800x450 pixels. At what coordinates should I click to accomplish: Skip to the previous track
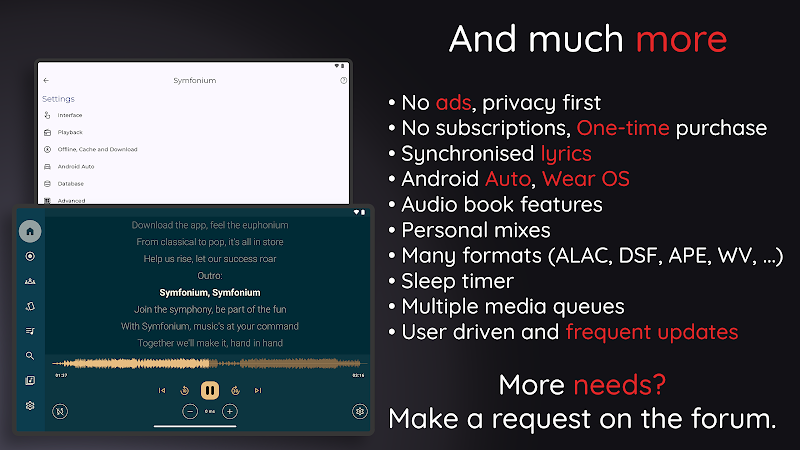coord(162,390)
